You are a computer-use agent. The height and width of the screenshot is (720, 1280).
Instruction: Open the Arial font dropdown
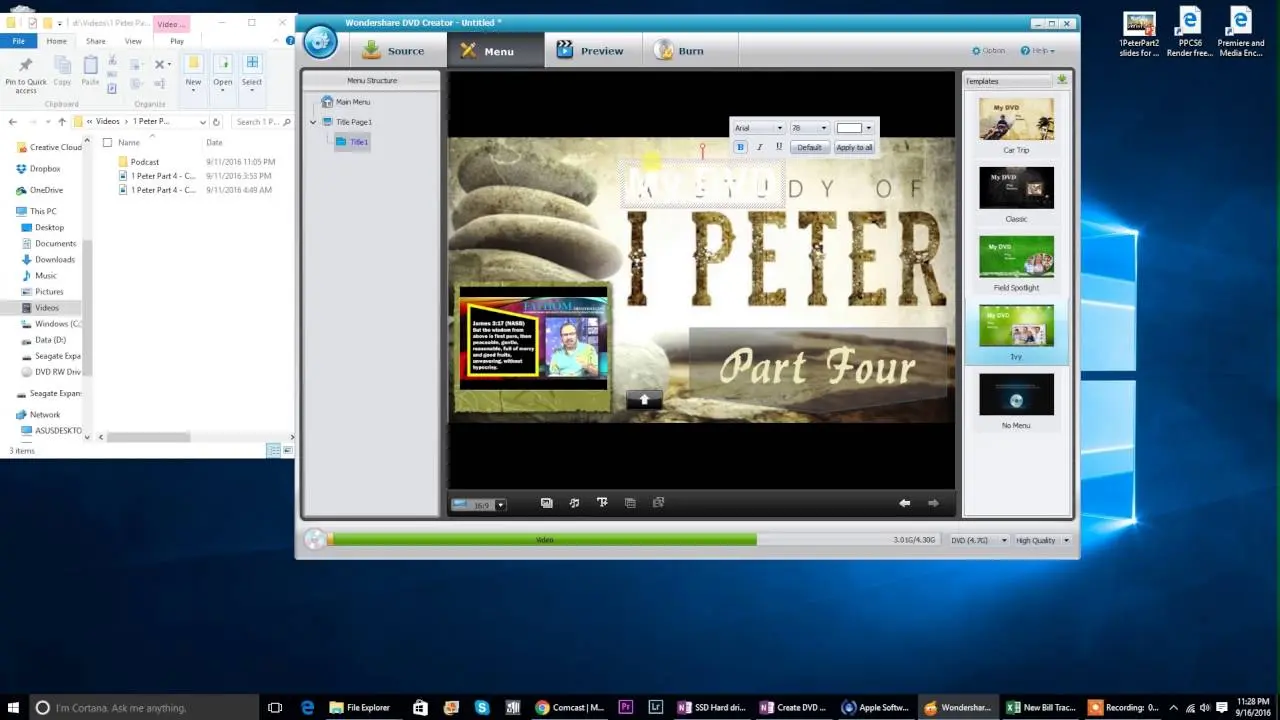759,128
